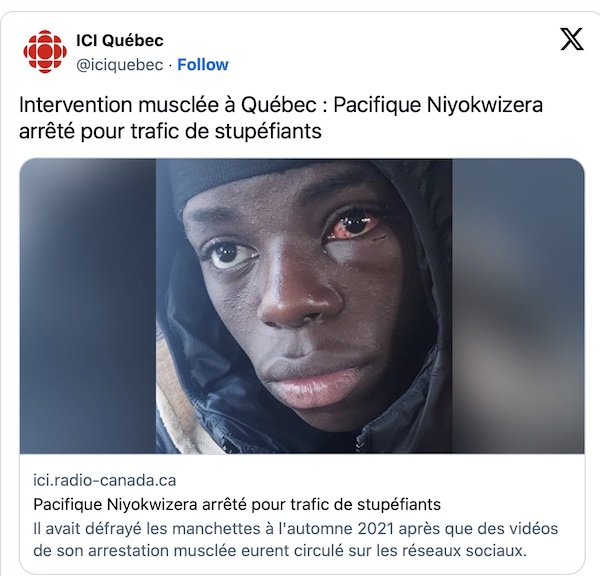Click card description starting "Il avait défrayé"

[295, 540]
